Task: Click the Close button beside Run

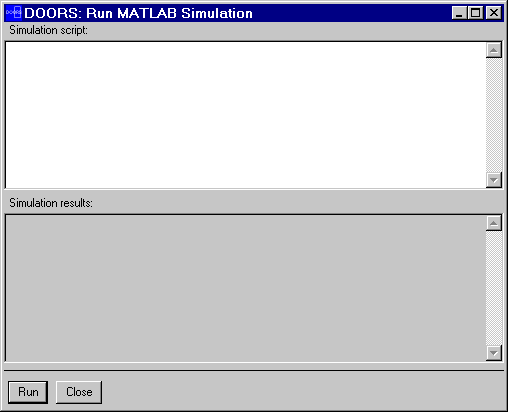Action: 79,392
